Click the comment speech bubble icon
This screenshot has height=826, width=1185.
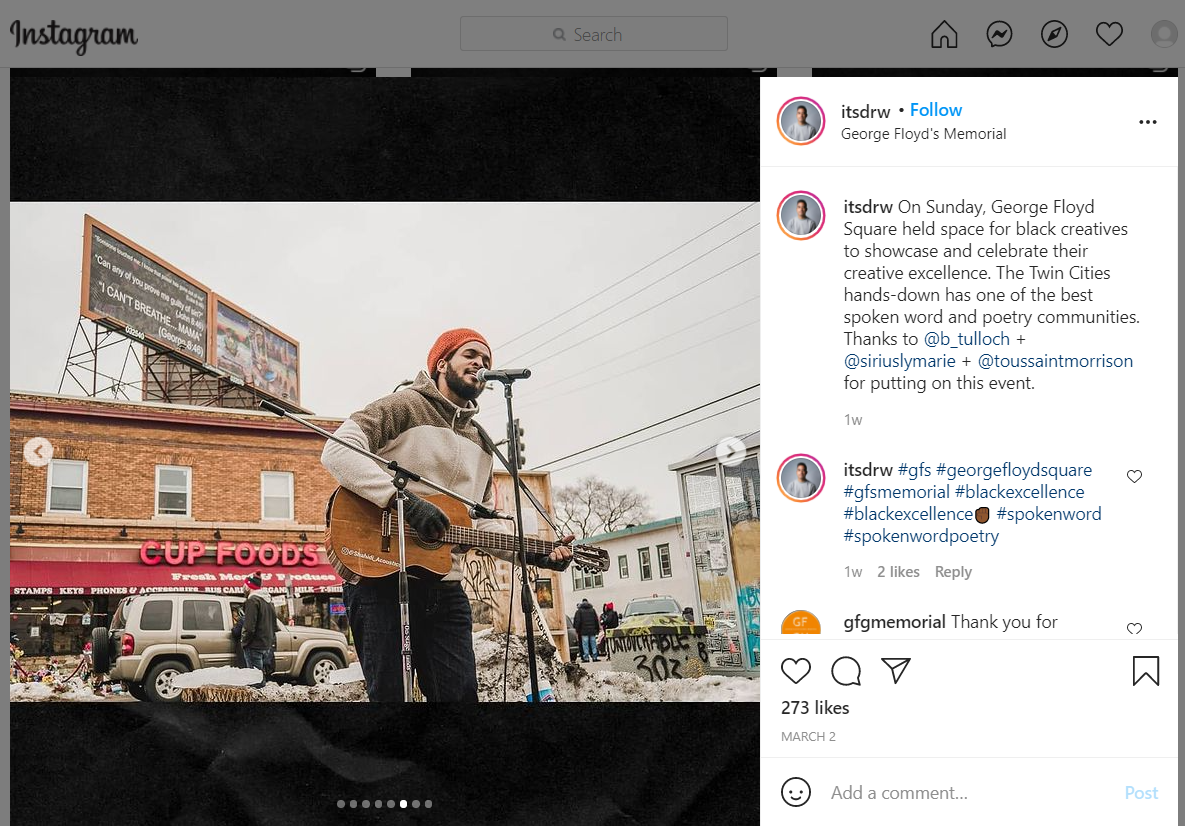(846, 671)
